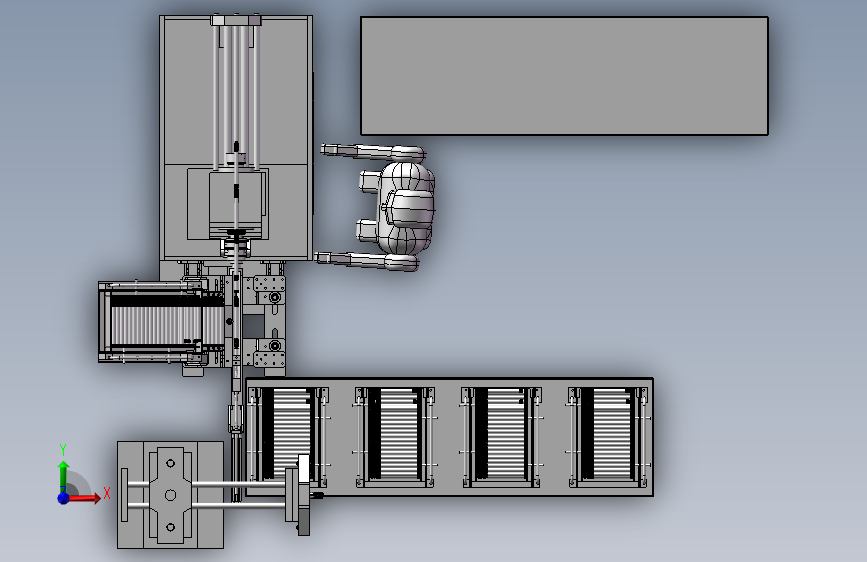Image resolution: width=867 pixels, height=562 pixels.
Task: Select the operator's upper outstretched arm
Action: [x=372, y=152]
